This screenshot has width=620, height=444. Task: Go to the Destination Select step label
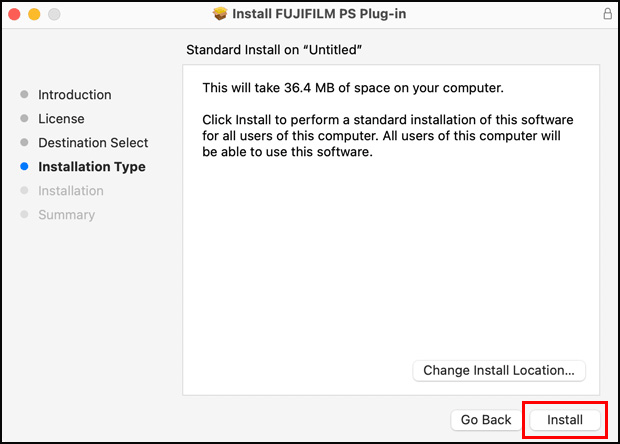(x=93, y=143)
